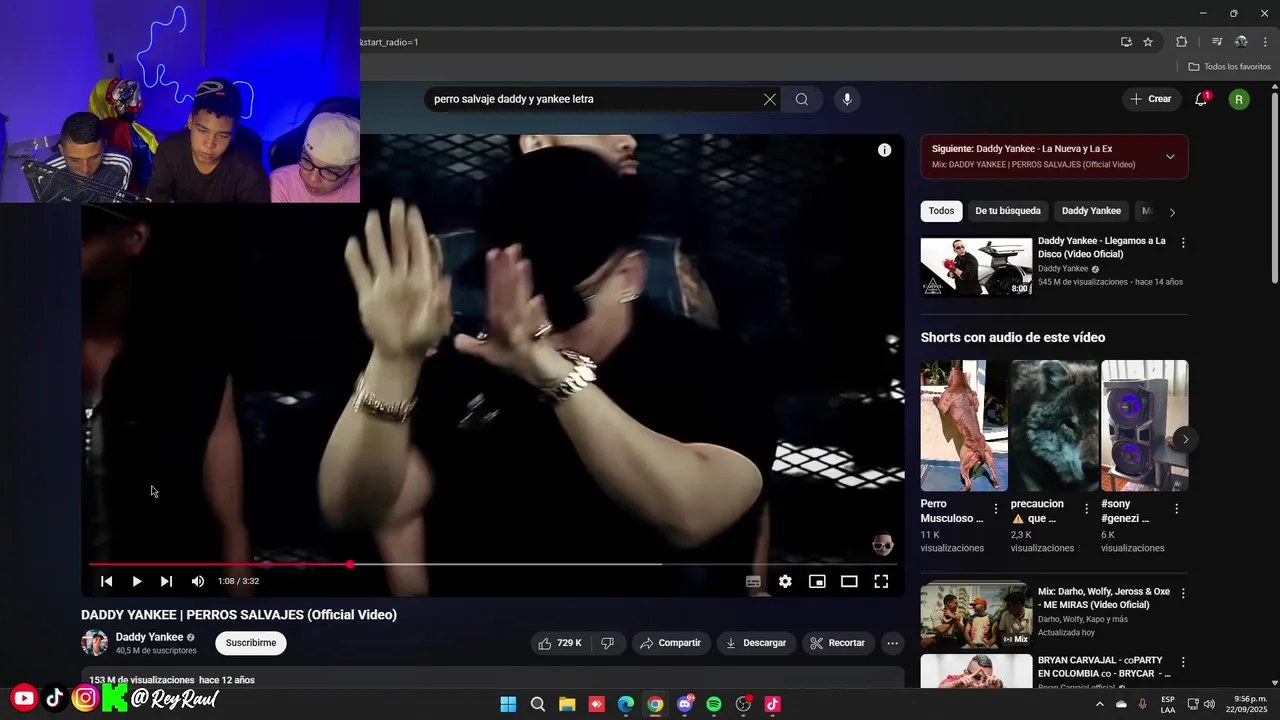Click the Suscribirme button
This screenshot has width=1280, height=720.
251,643
